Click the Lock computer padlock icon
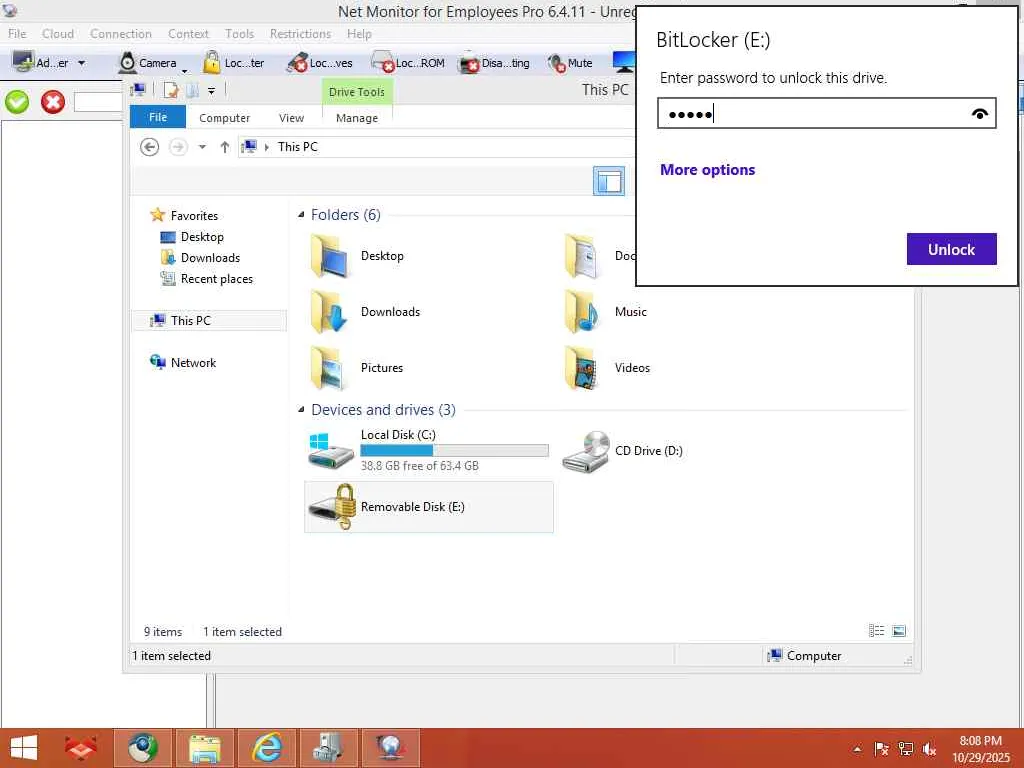The width and height of the screenshot is (1024, 768). [x=212, y=63]
